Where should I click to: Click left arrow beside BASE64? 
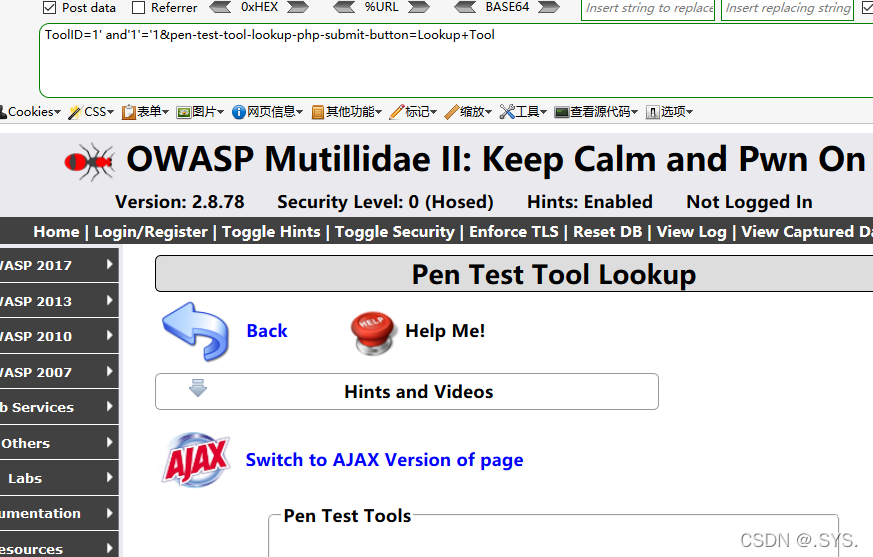click(465, 7)
